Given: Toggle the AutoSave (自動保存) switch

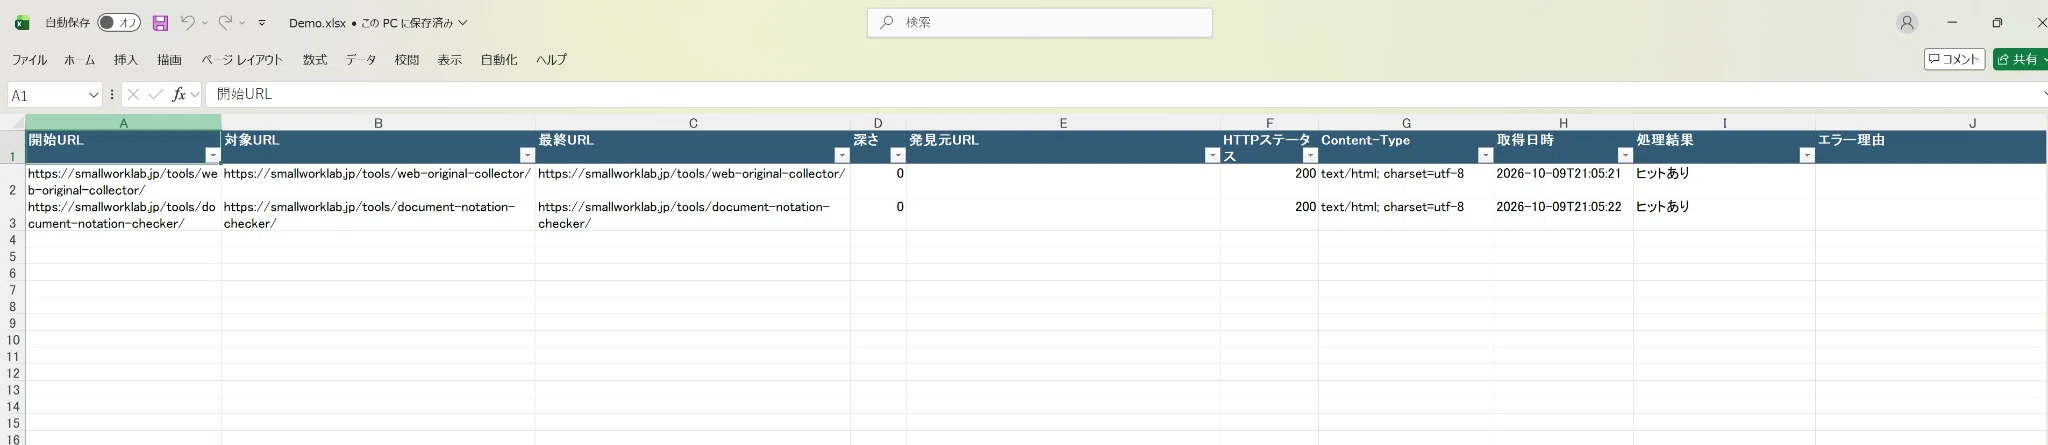Looking at the screenshot, I should (119, 22).
